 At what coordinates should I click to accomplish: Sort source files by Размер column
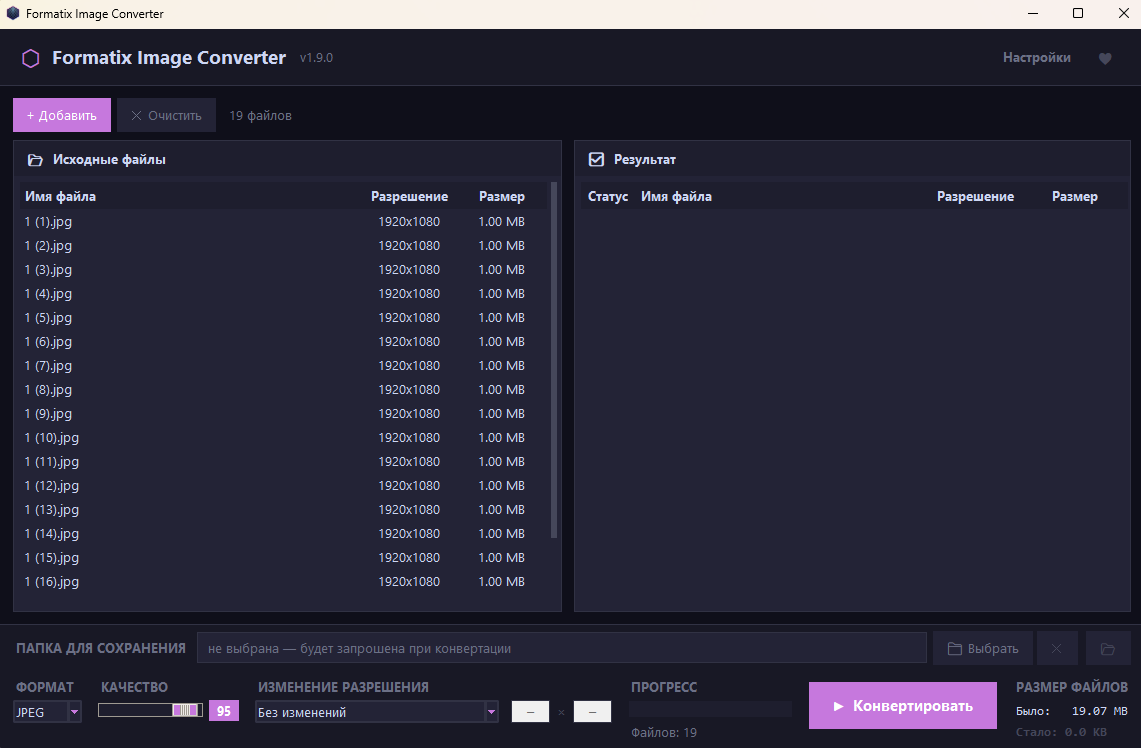(x=501, y=196)
